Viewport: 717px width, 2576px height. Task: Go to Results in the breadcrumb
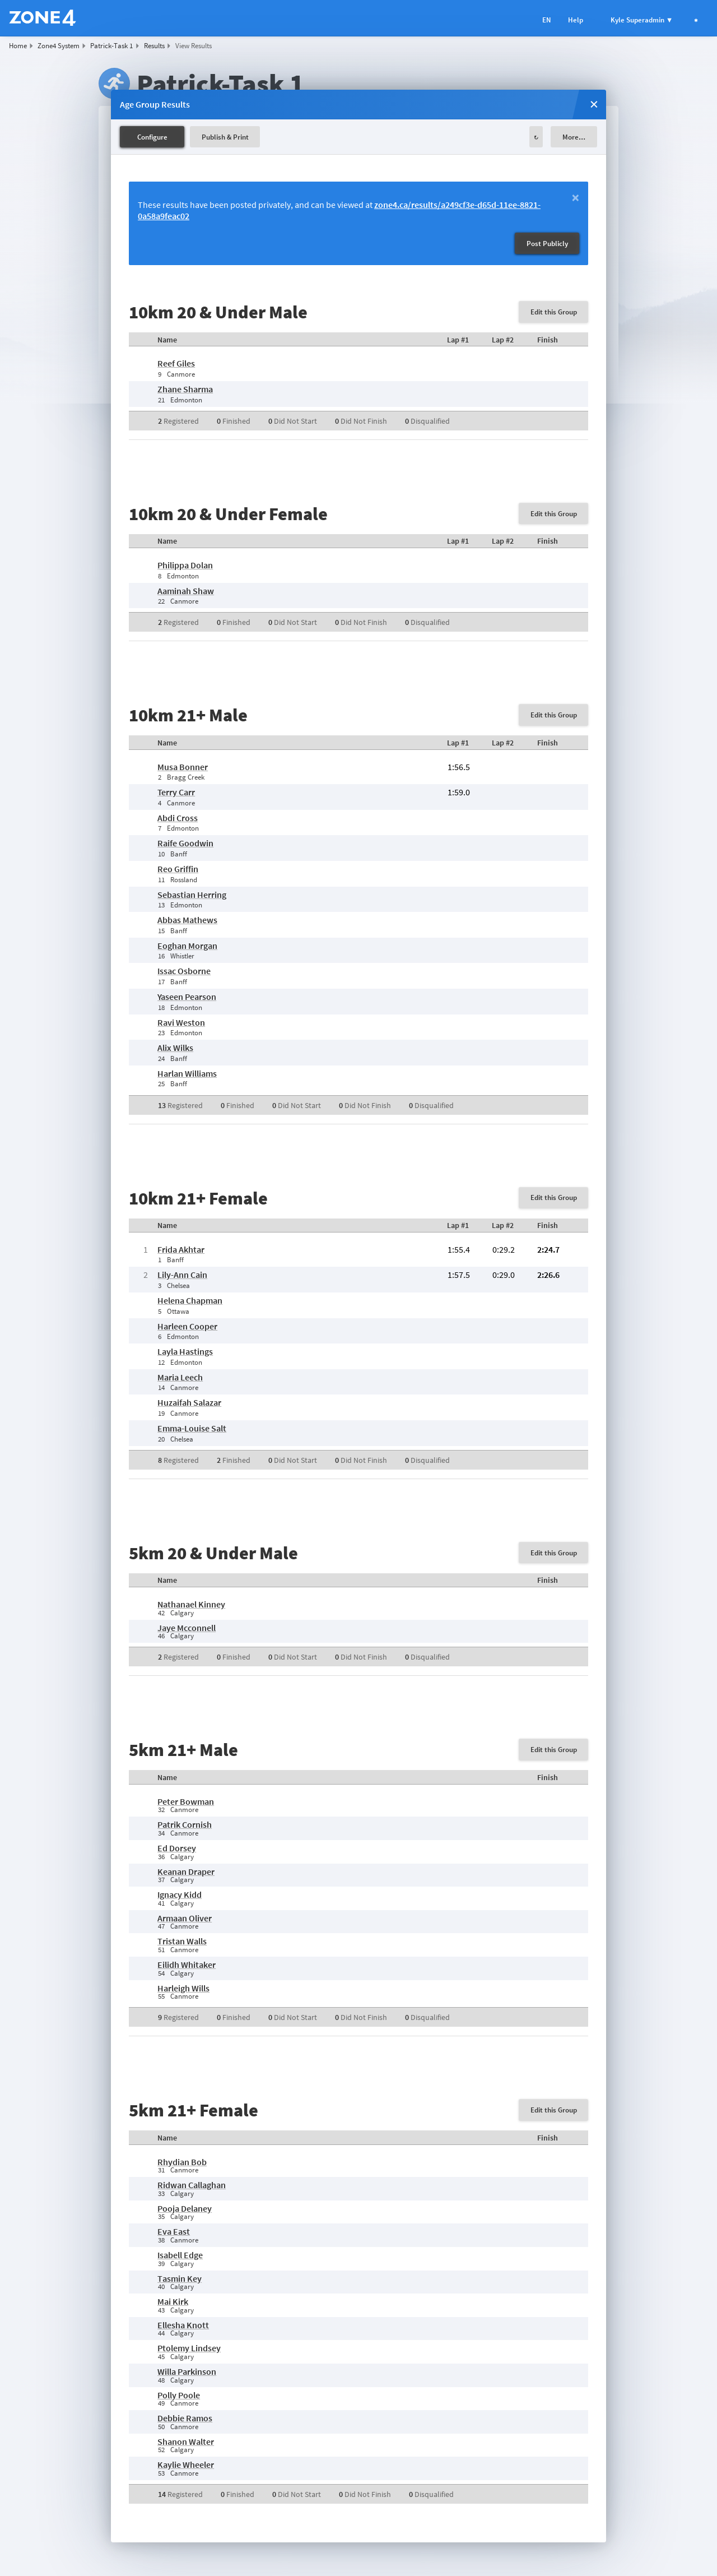tap(154, 46)
